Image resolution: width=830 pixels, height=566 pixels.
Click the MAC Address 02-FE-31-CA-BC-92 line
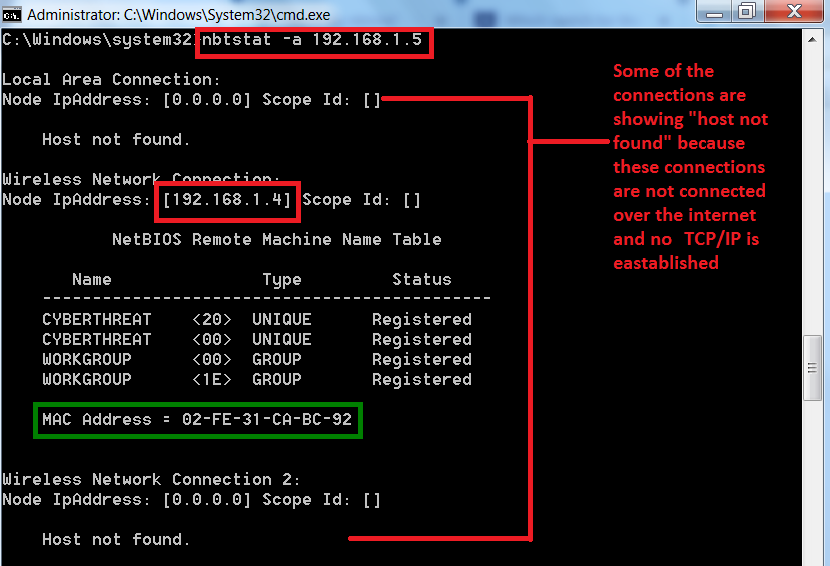(x=197, y=420)
